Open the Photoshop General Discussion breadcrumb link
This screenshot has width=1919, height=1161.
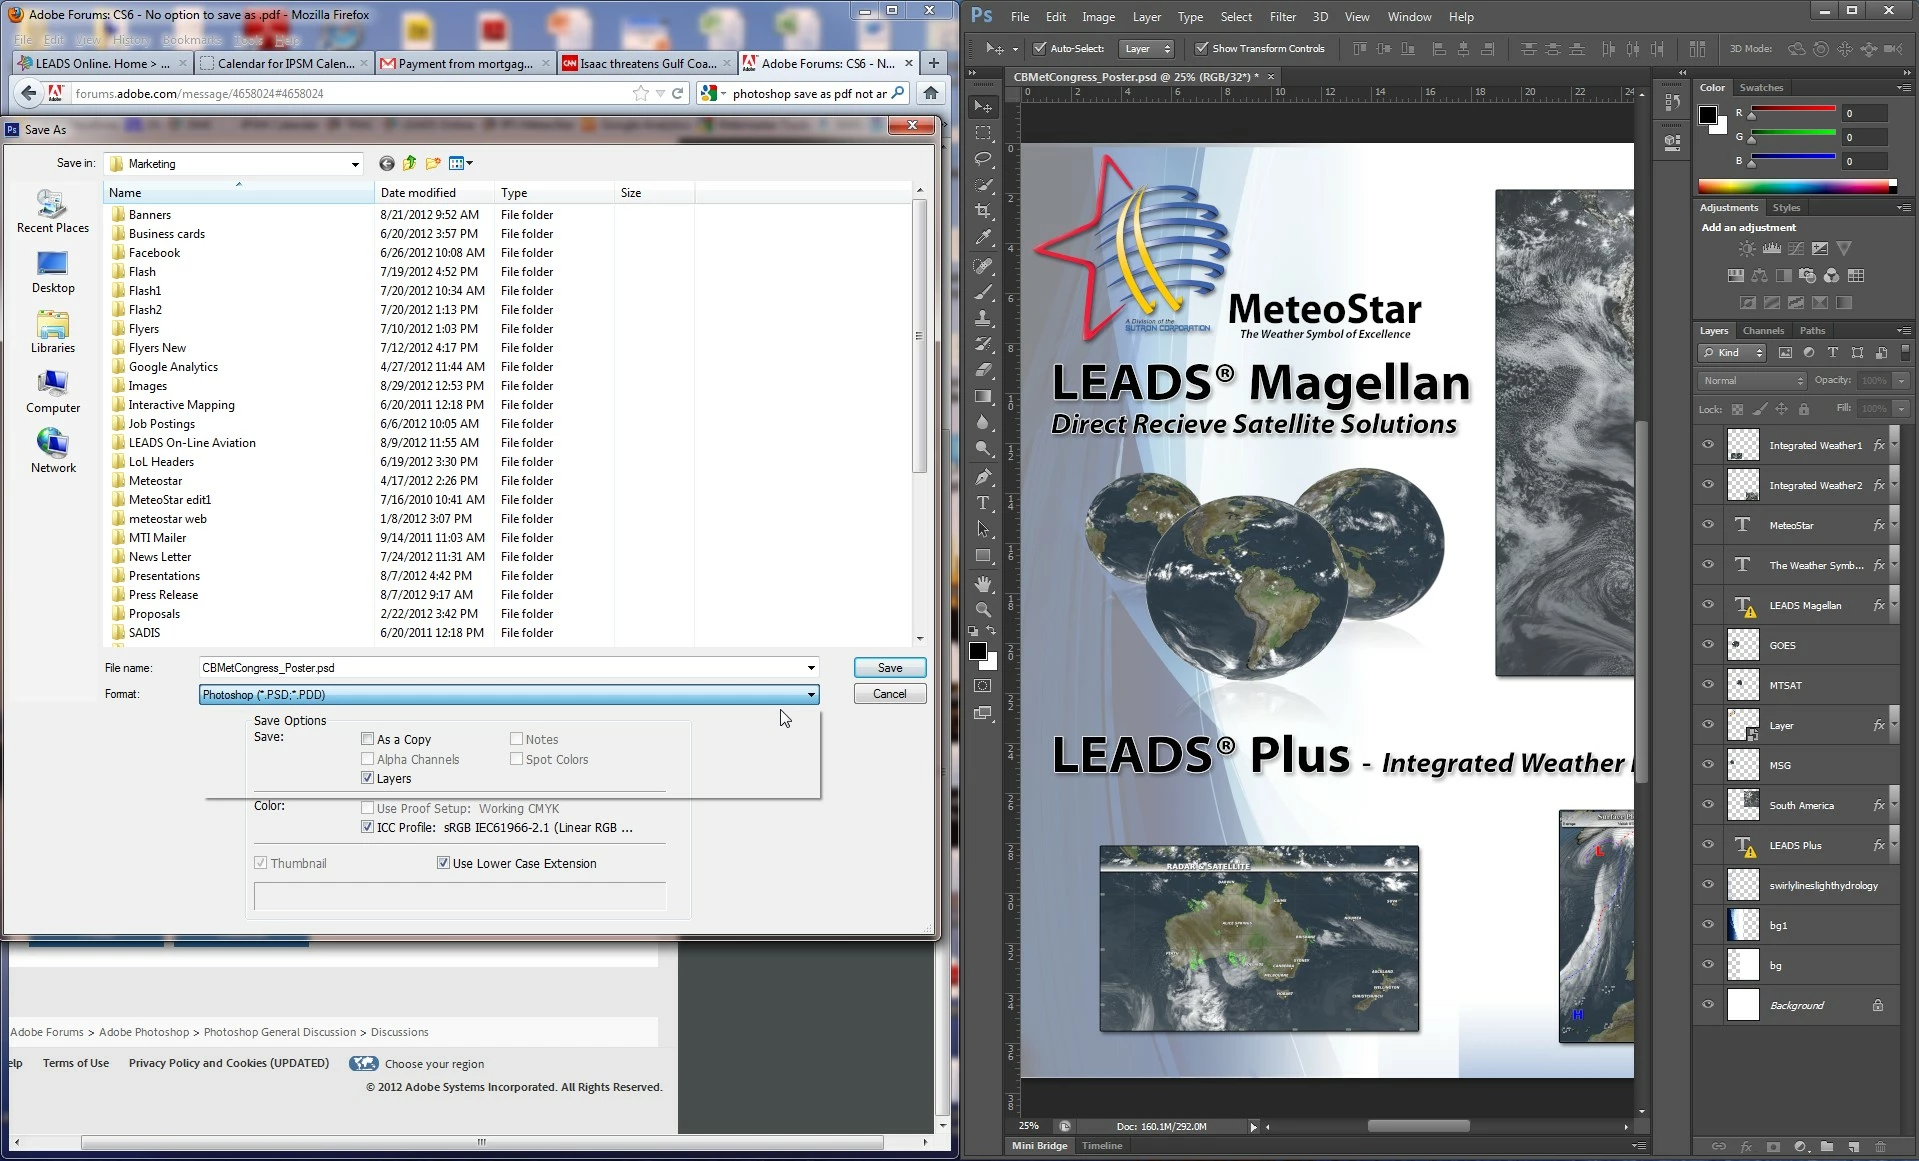coord(280,1032)
